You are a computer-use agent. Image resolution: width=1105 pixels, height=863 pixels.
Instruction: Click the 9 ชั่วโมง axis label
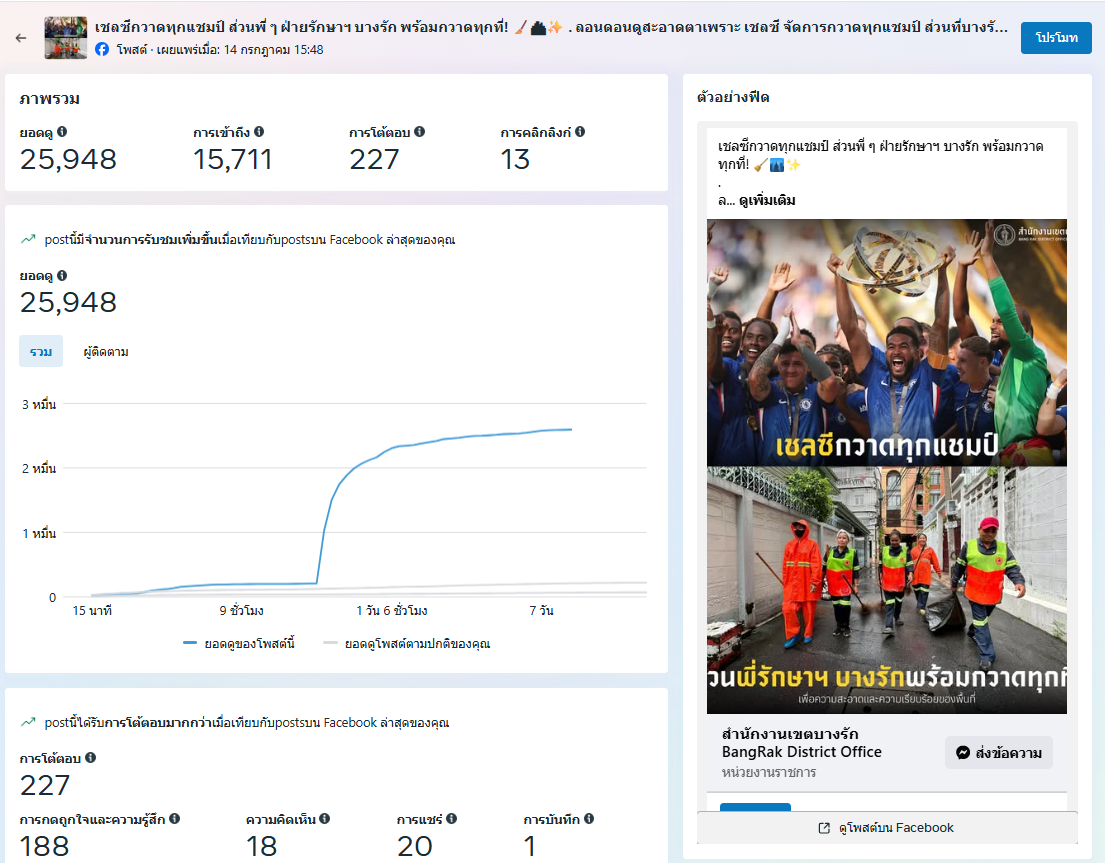click(241, 611)
